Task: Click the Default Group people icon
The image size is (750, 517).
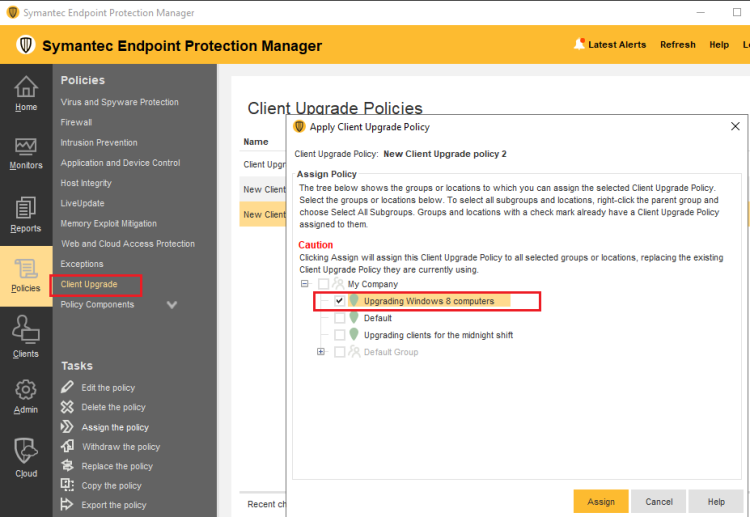Action: [354, 352]
